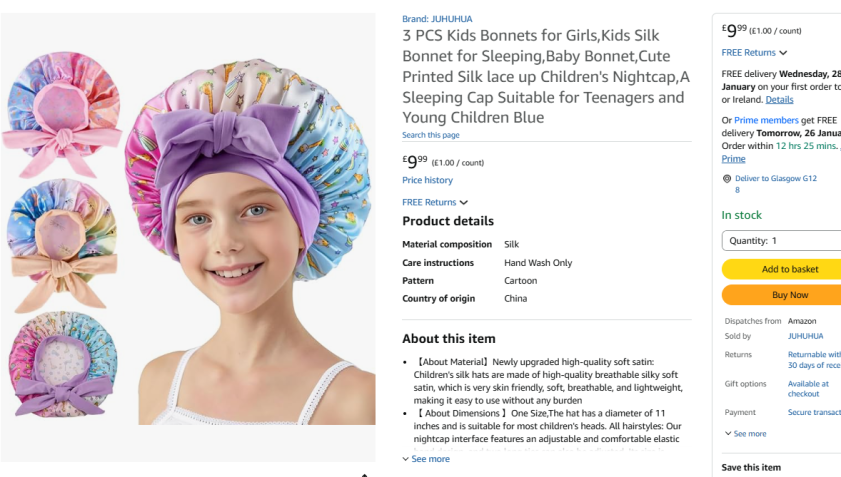The width and height of the screenshot is (841, 477).
Task: Click Search this page link
Action: 431,135
